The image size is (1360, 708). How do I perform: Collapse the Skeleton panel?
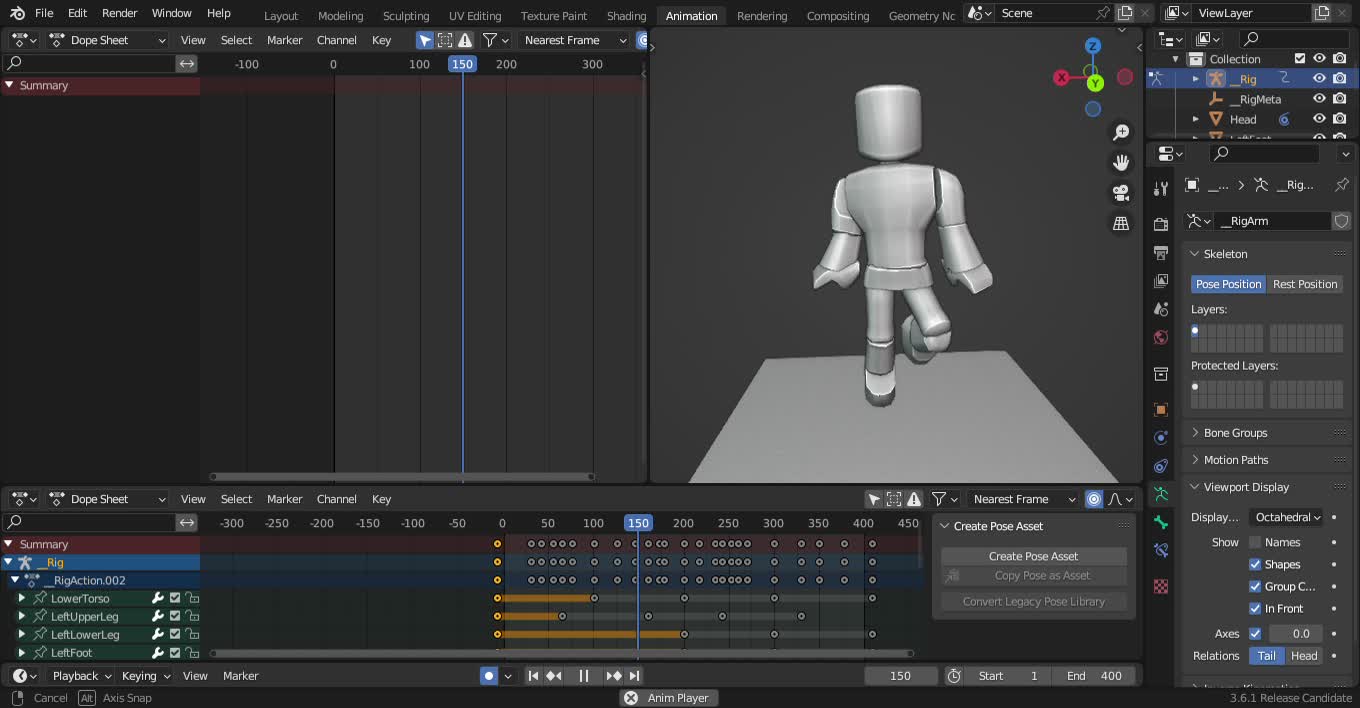[x=1225, y=254]
